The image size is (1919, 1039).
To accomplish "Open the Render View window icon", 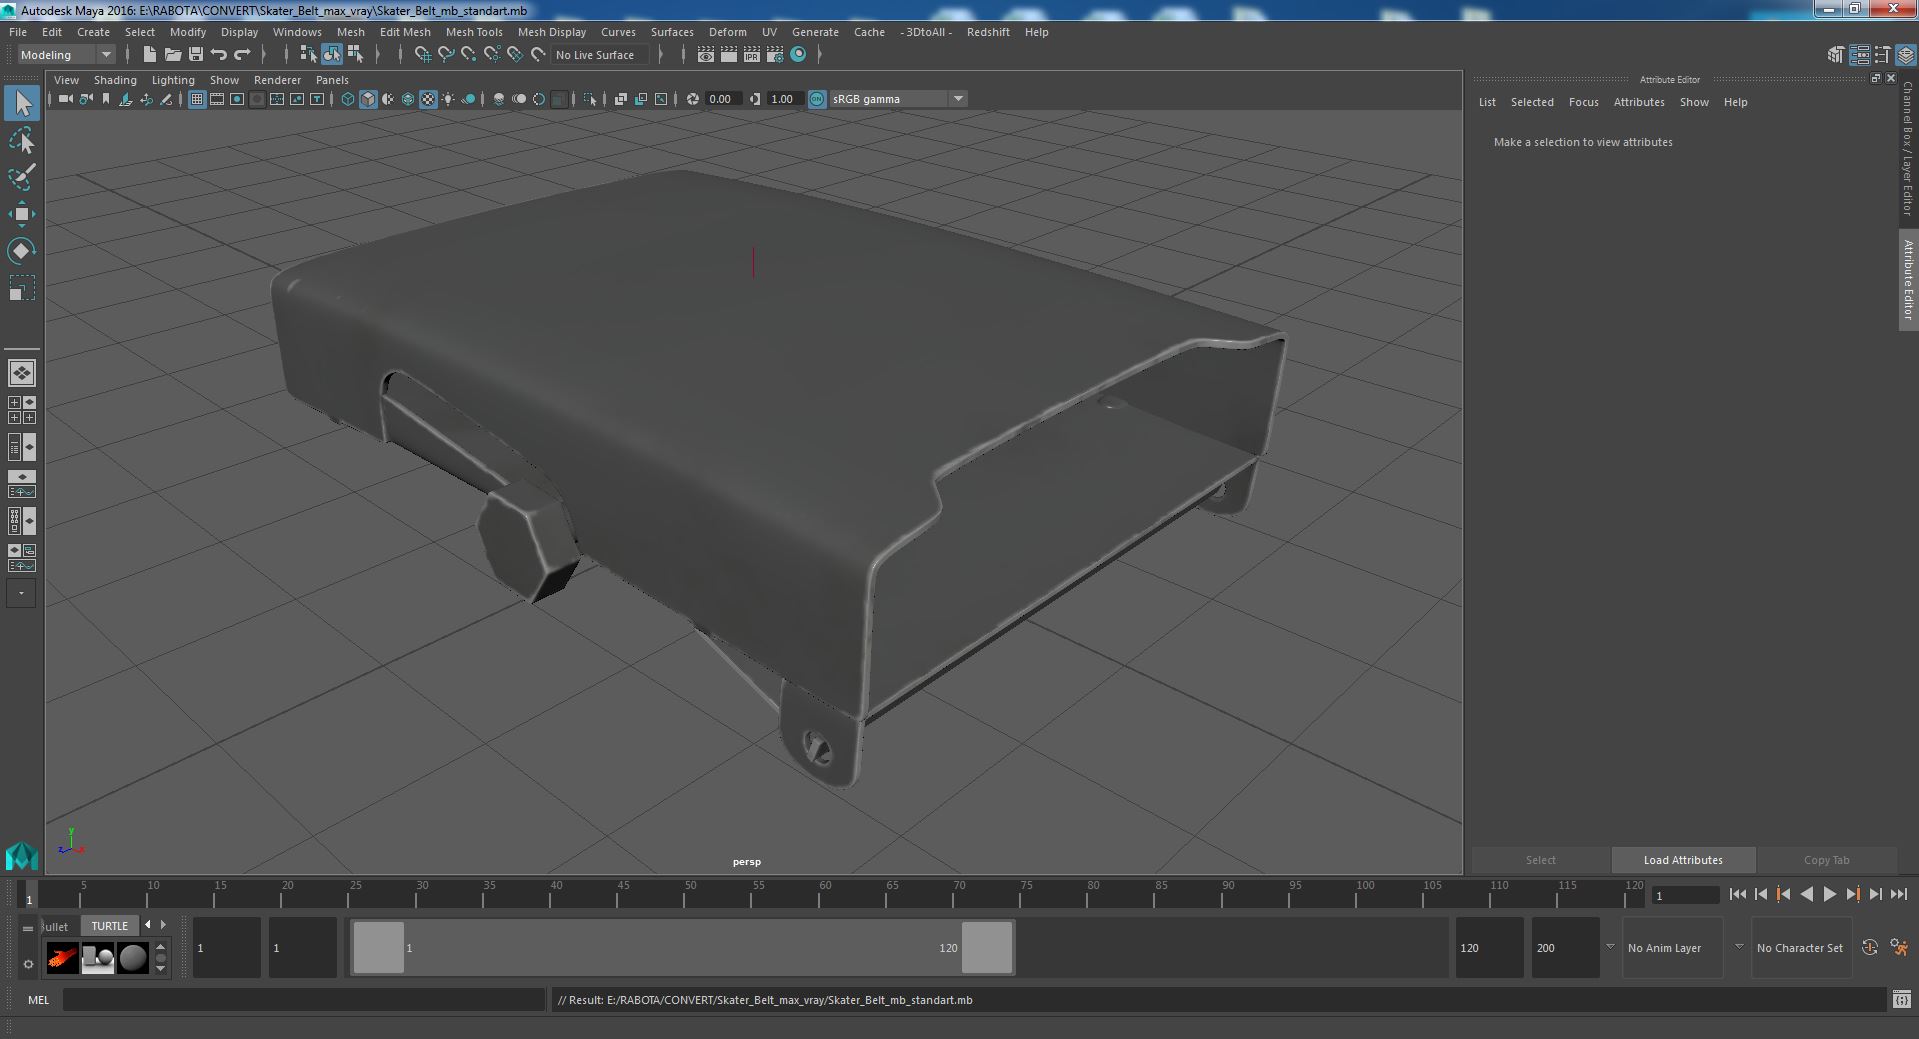I will (706, 55).
